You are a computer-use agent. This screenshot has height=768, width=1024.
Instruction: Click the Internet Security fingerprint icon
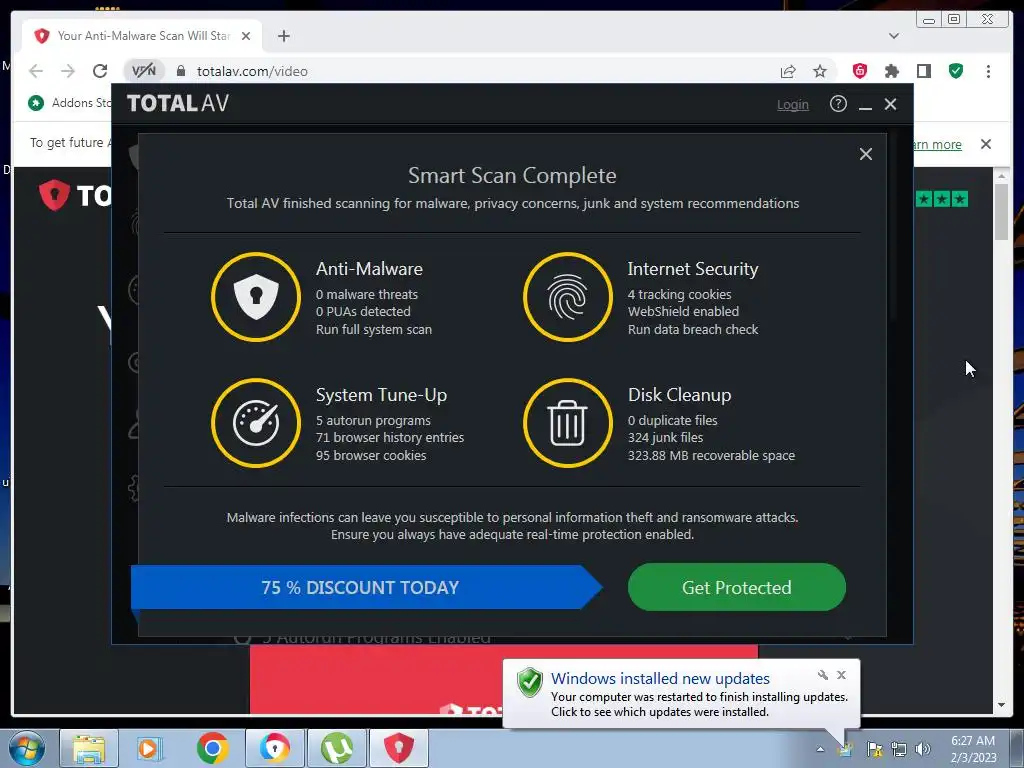click(568, 297)
